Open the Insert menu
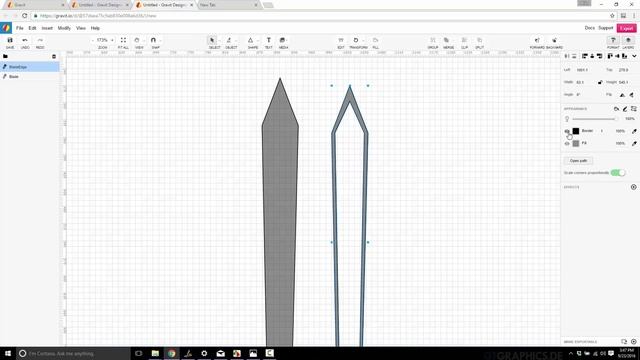The width and height of the screenshot is (640, 360). [47, 28]
